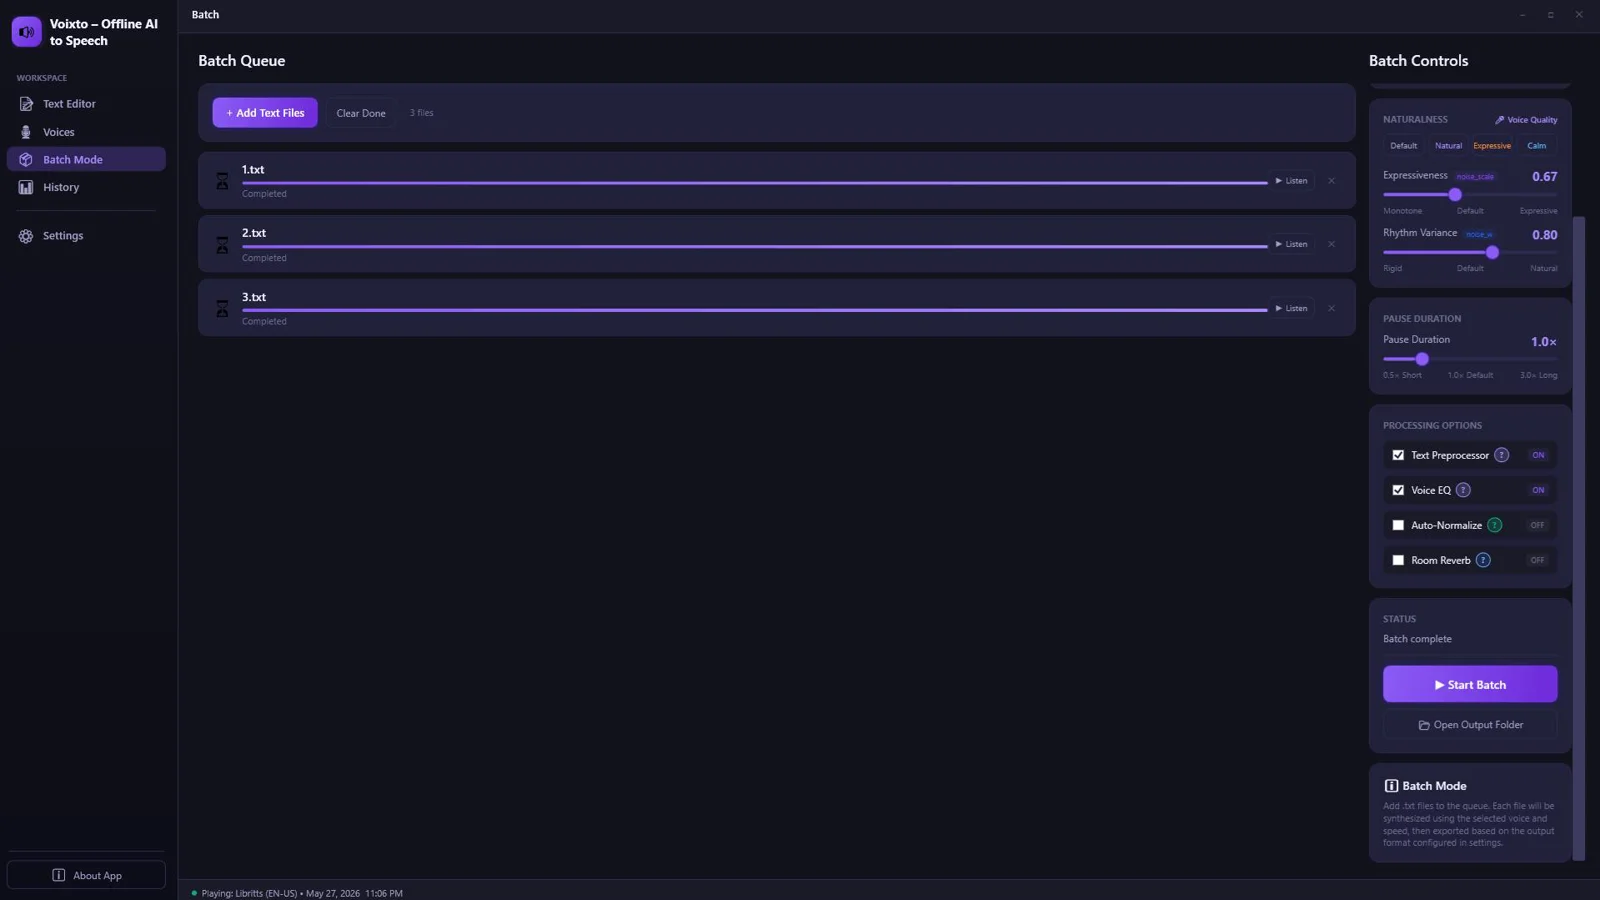Image resolution: width=1600 pixels, height=900 pixels.
Task: Click Text Preprocessor help icon
Action: point(1501,455)
